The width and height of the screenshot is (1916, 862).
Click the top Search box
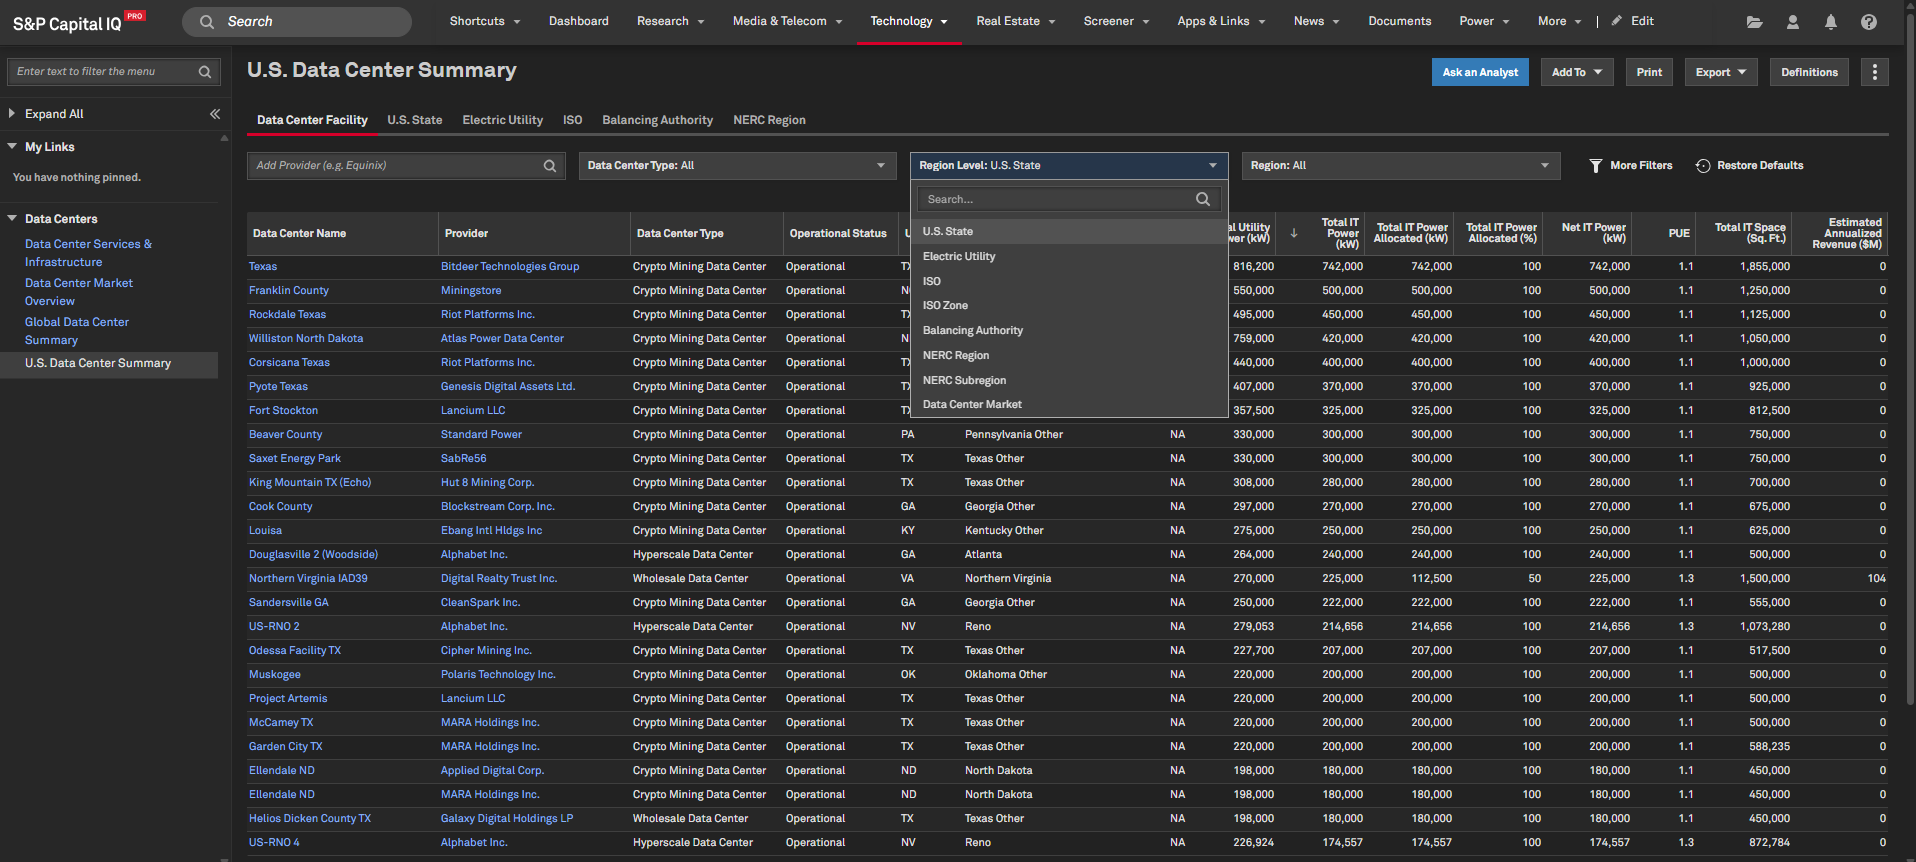[297, 21]
